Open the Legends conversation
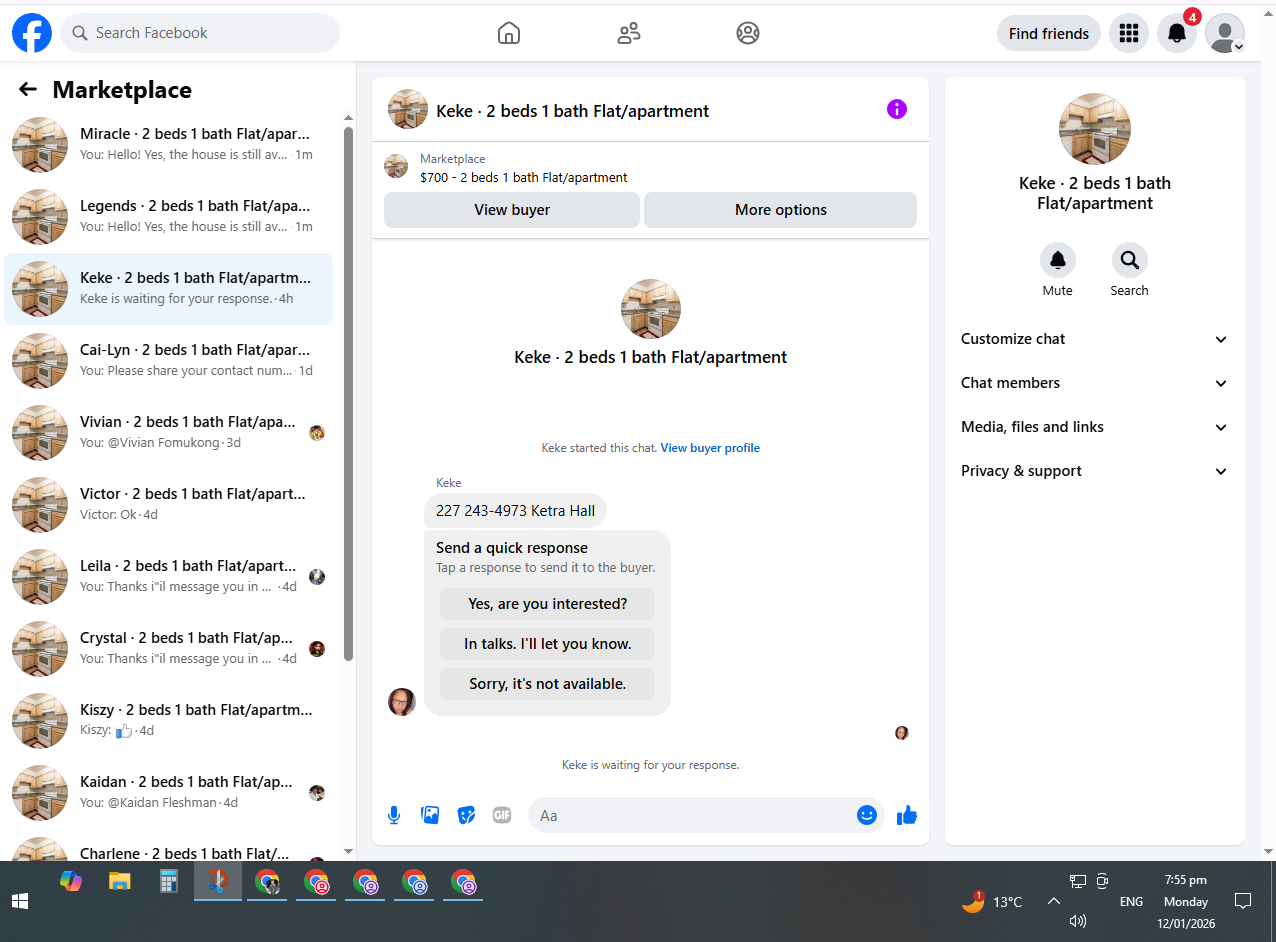Image resolution: width=1276 pixels, height=942 pixels. tap(169, 217)
